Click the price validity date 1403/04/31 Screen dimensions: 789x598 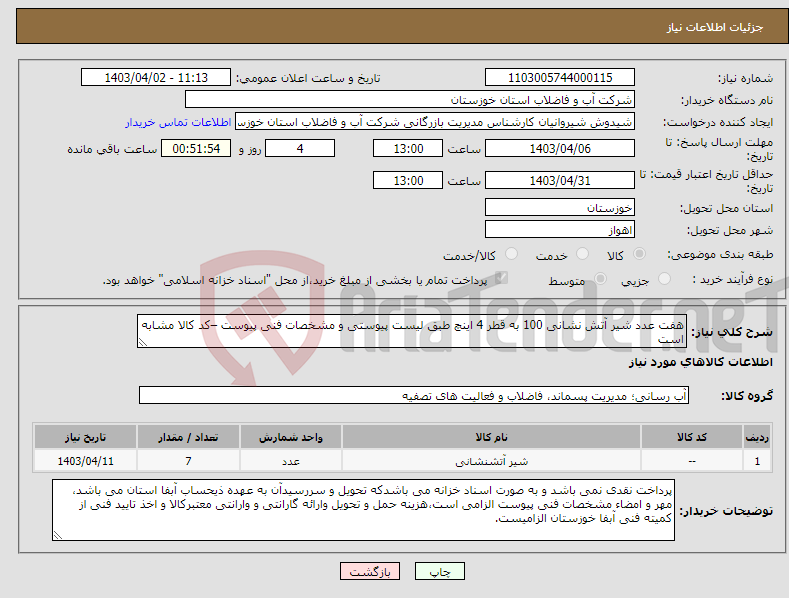point(560,180)
